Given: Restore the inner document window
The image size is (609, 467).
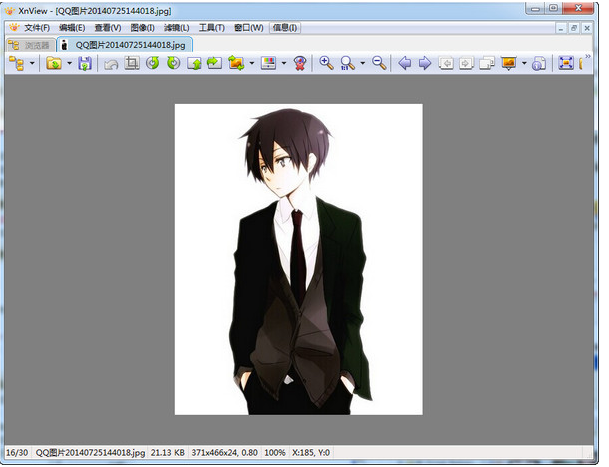Looking at the screenshot, I should pyautogui.click(x=574, y=28).
